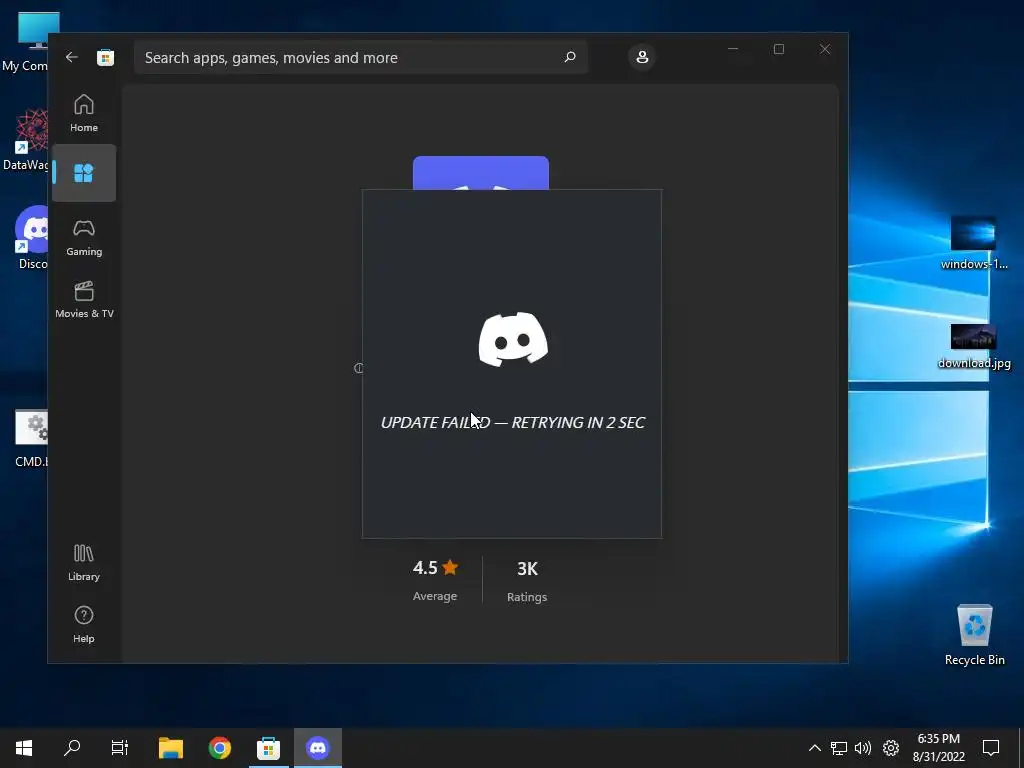Screen dimensions: 1024x768
Task: Select the DataWag desktop shortcut
Action: point(27,140)
